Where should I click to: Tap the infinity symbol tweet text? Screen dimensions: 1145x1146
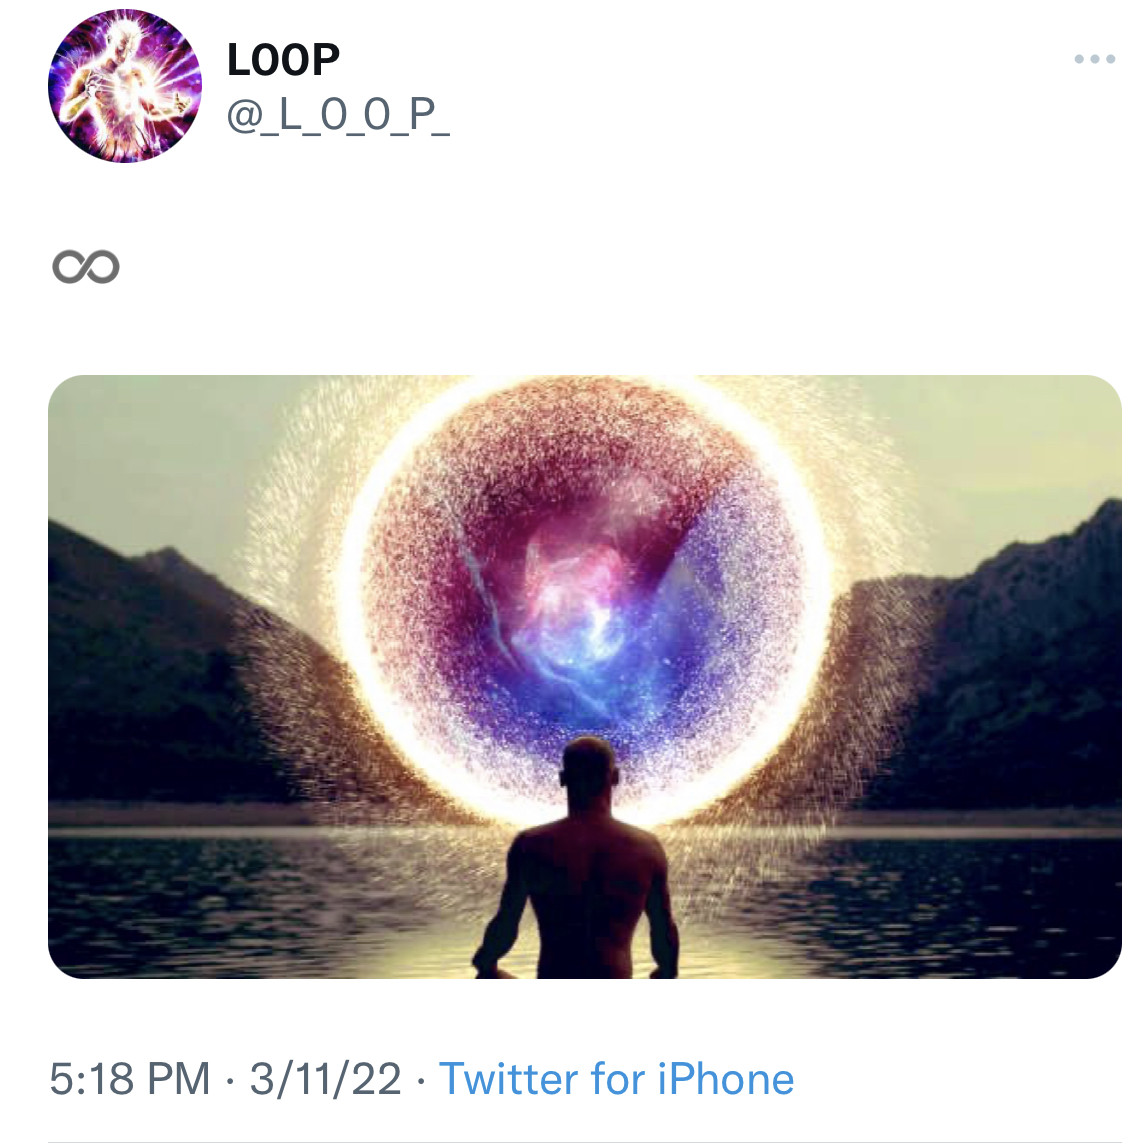click(x=86, y=267)
